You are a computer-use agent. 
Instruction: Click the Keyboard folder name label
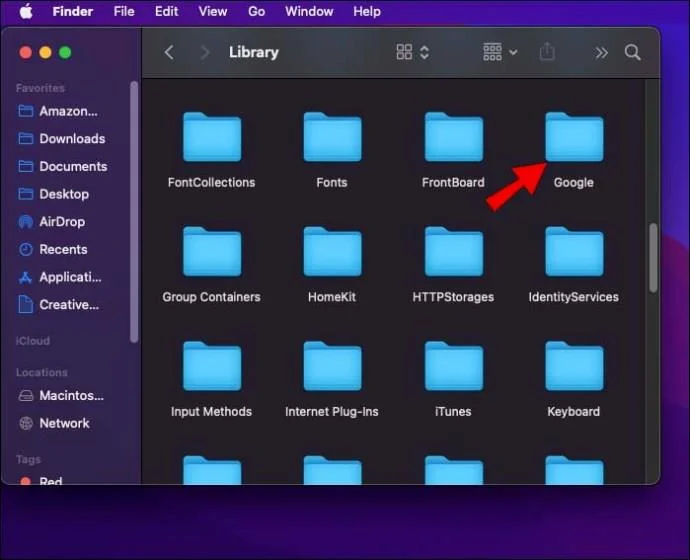(x=573, y=412)
